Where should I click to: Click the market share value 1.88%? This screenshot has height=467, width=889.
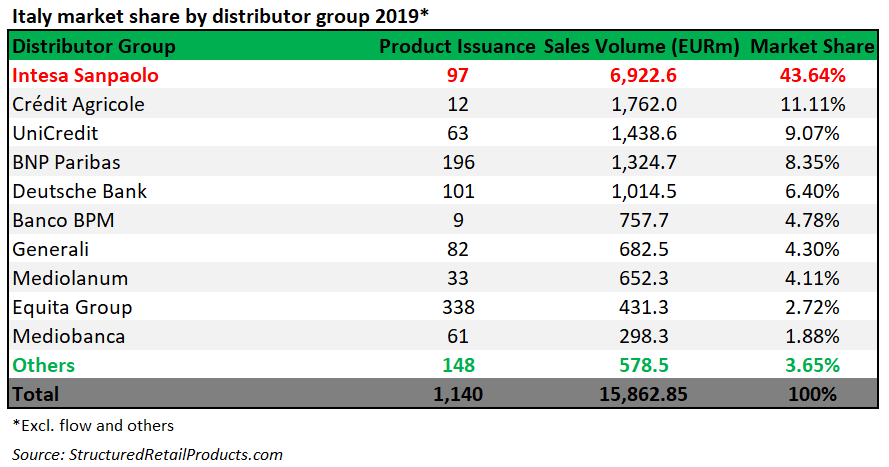coord(812,337)
